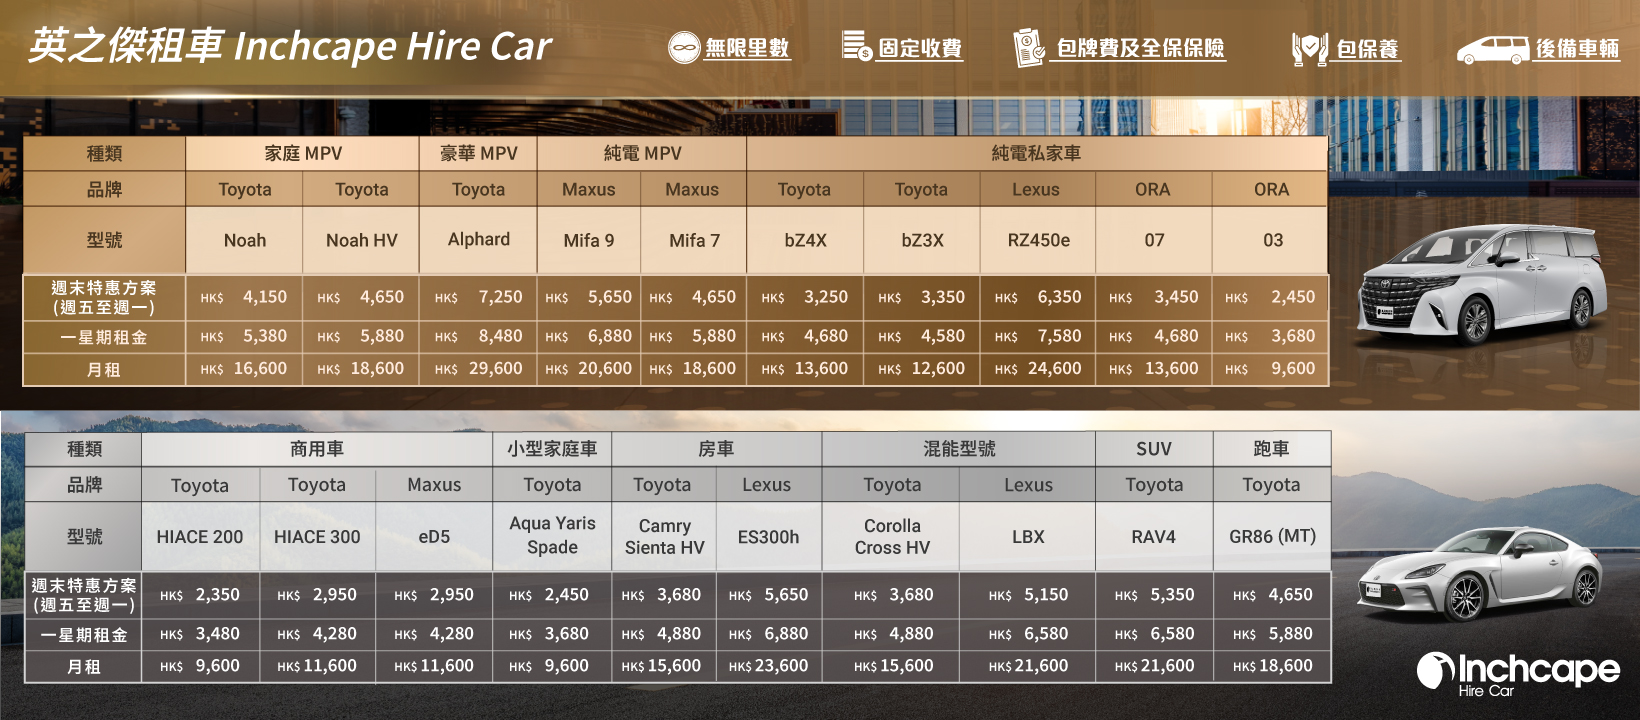This screenshot has width=1640, height=720.
Task: Click the Camry Sienta HV model cell
Action: [664, 537]
